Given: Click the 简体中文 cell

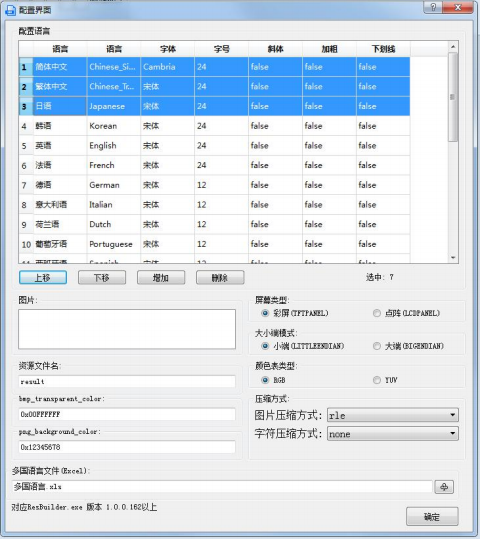Looking at the screenshot, I should pos(60,67).
